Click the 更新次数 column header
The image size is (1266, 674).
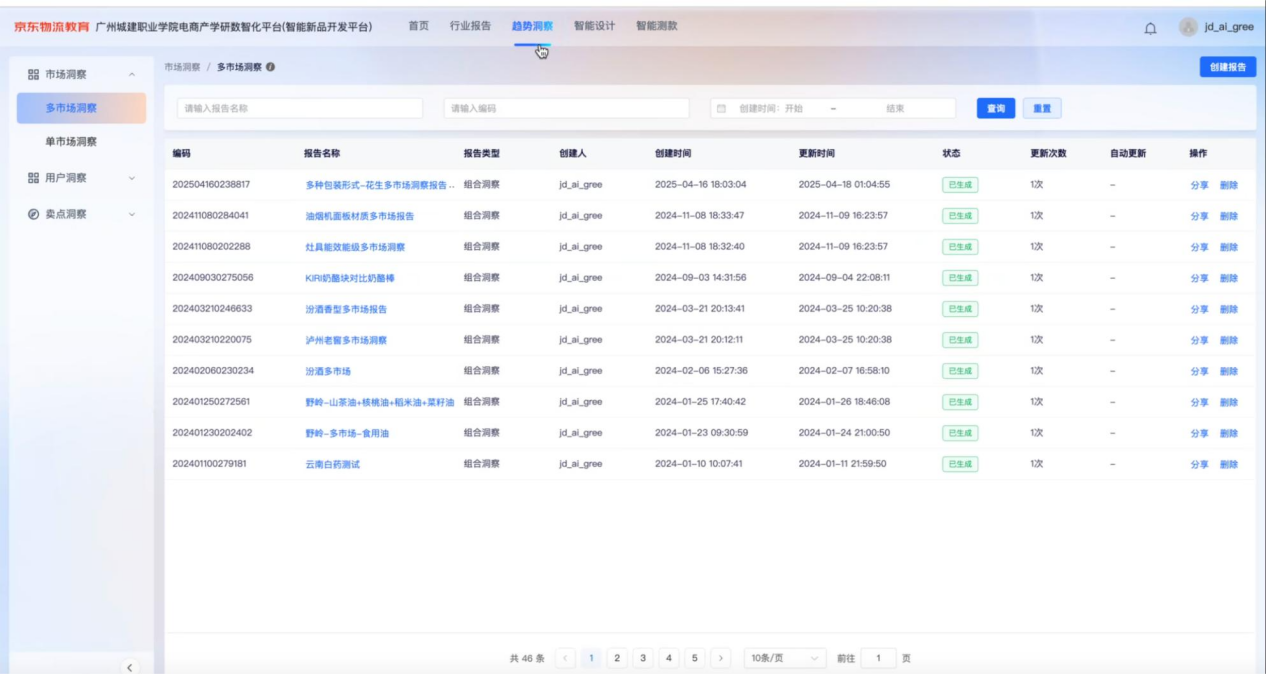(x=1049, y=153)
